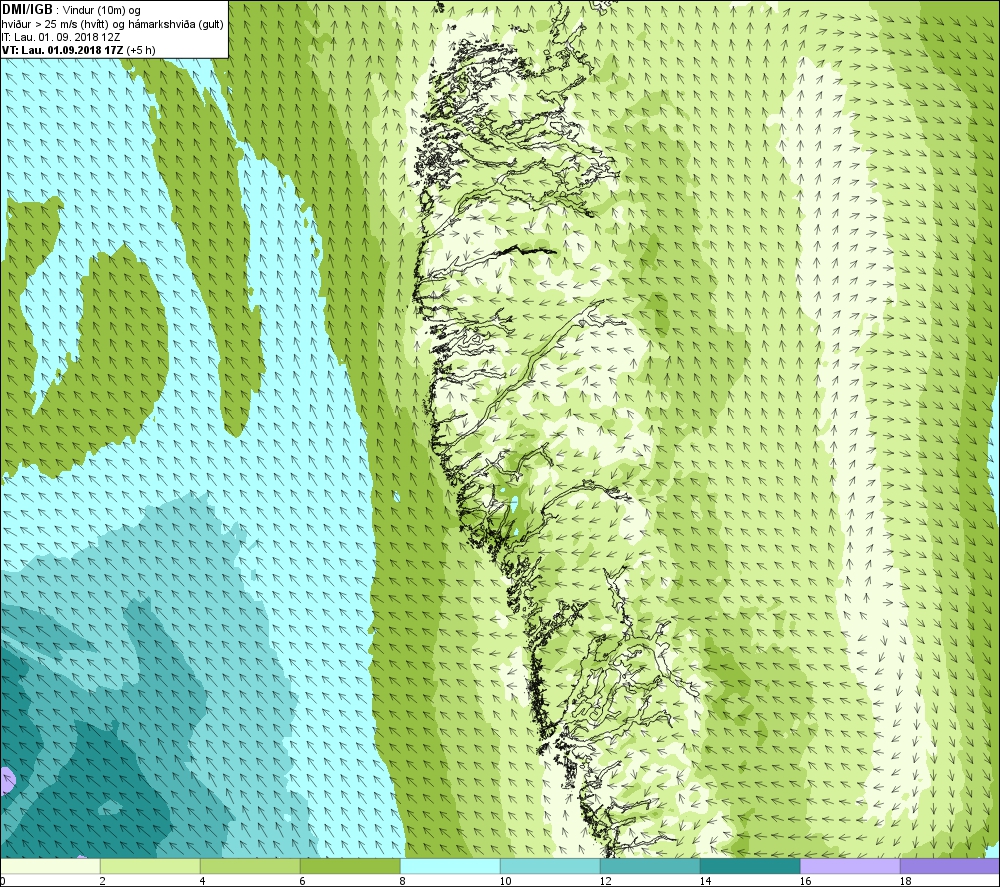Click the bold 'DMI/IGB' title text

click(27, 10)
